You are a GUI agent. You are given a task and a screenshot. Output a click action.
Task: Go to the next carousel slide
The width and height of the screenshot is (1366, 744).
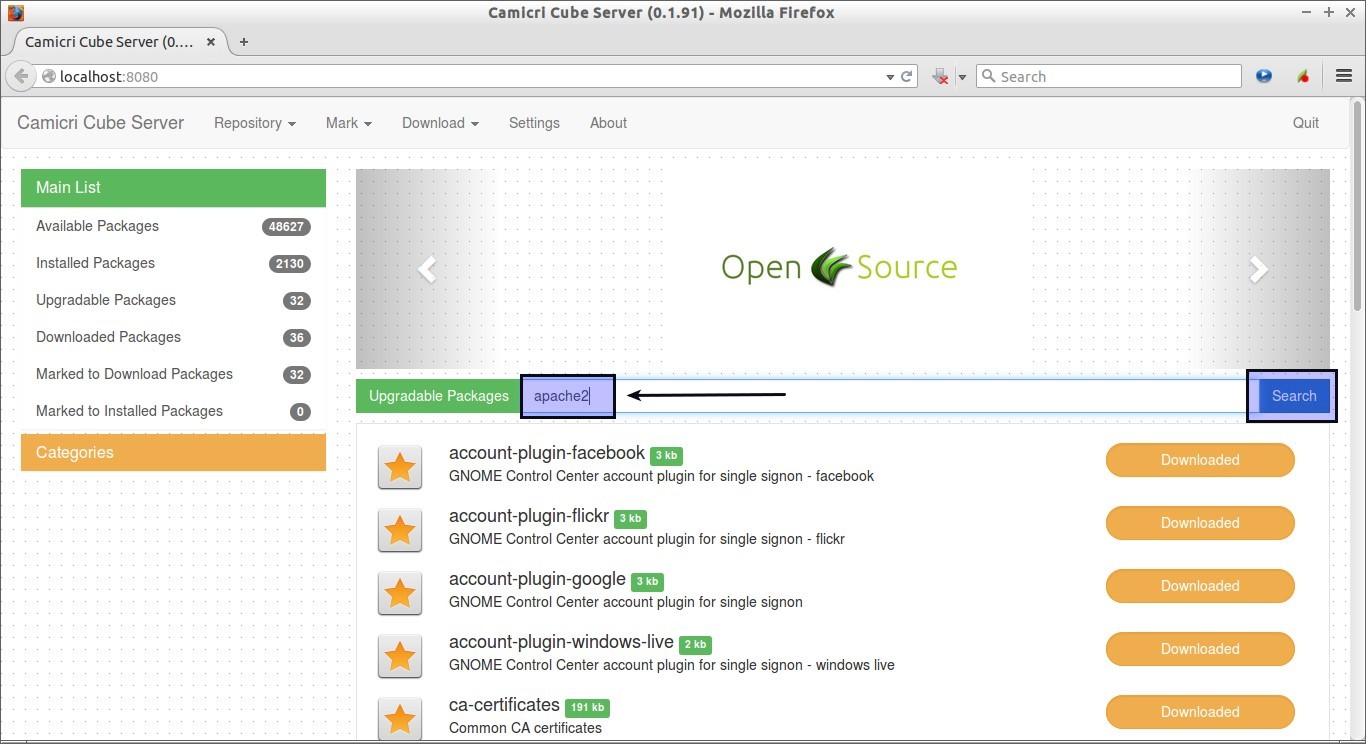coord(1258,269)
